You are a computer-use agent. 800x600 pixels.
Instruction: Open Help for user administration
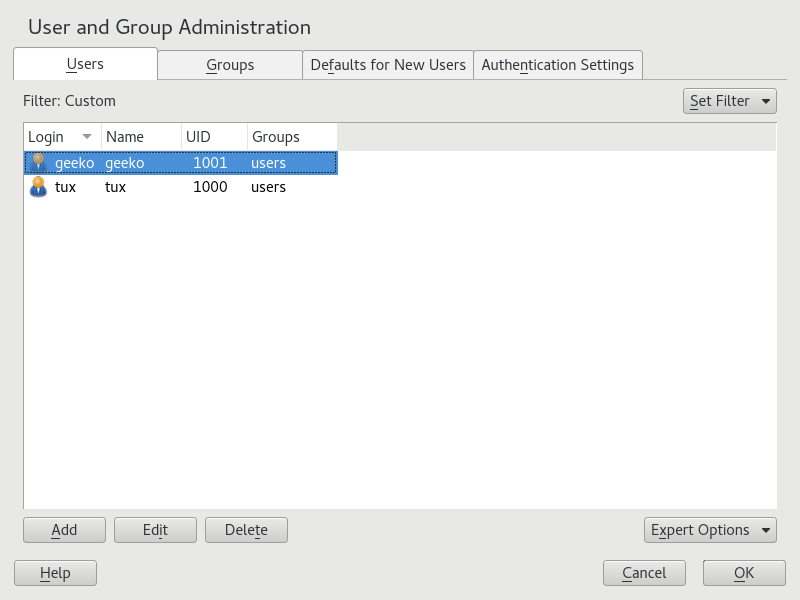coord(55,573)
